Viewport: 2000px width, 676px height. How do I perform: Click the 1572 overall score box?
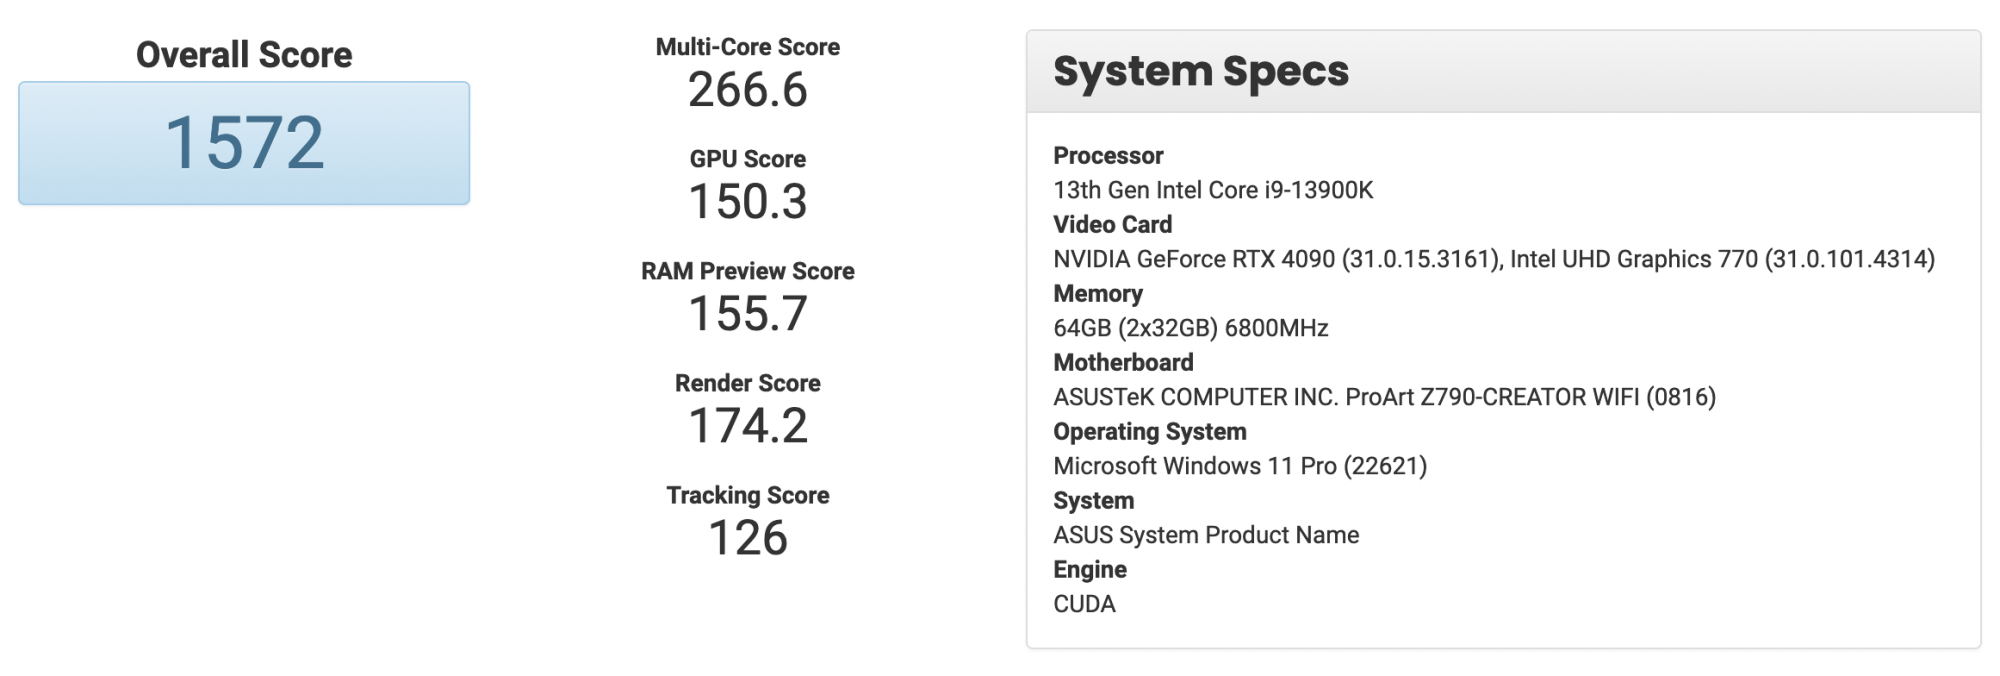244,143
